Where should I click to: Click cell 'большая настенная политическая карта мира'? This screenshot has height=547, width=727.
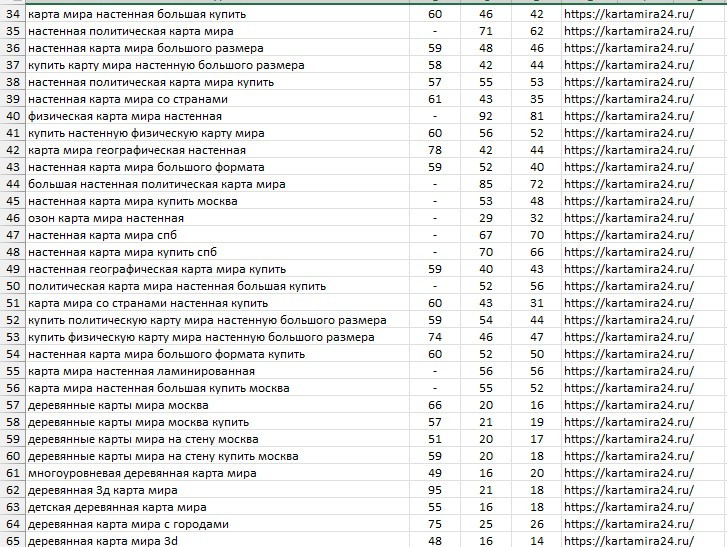pos(217,184)
